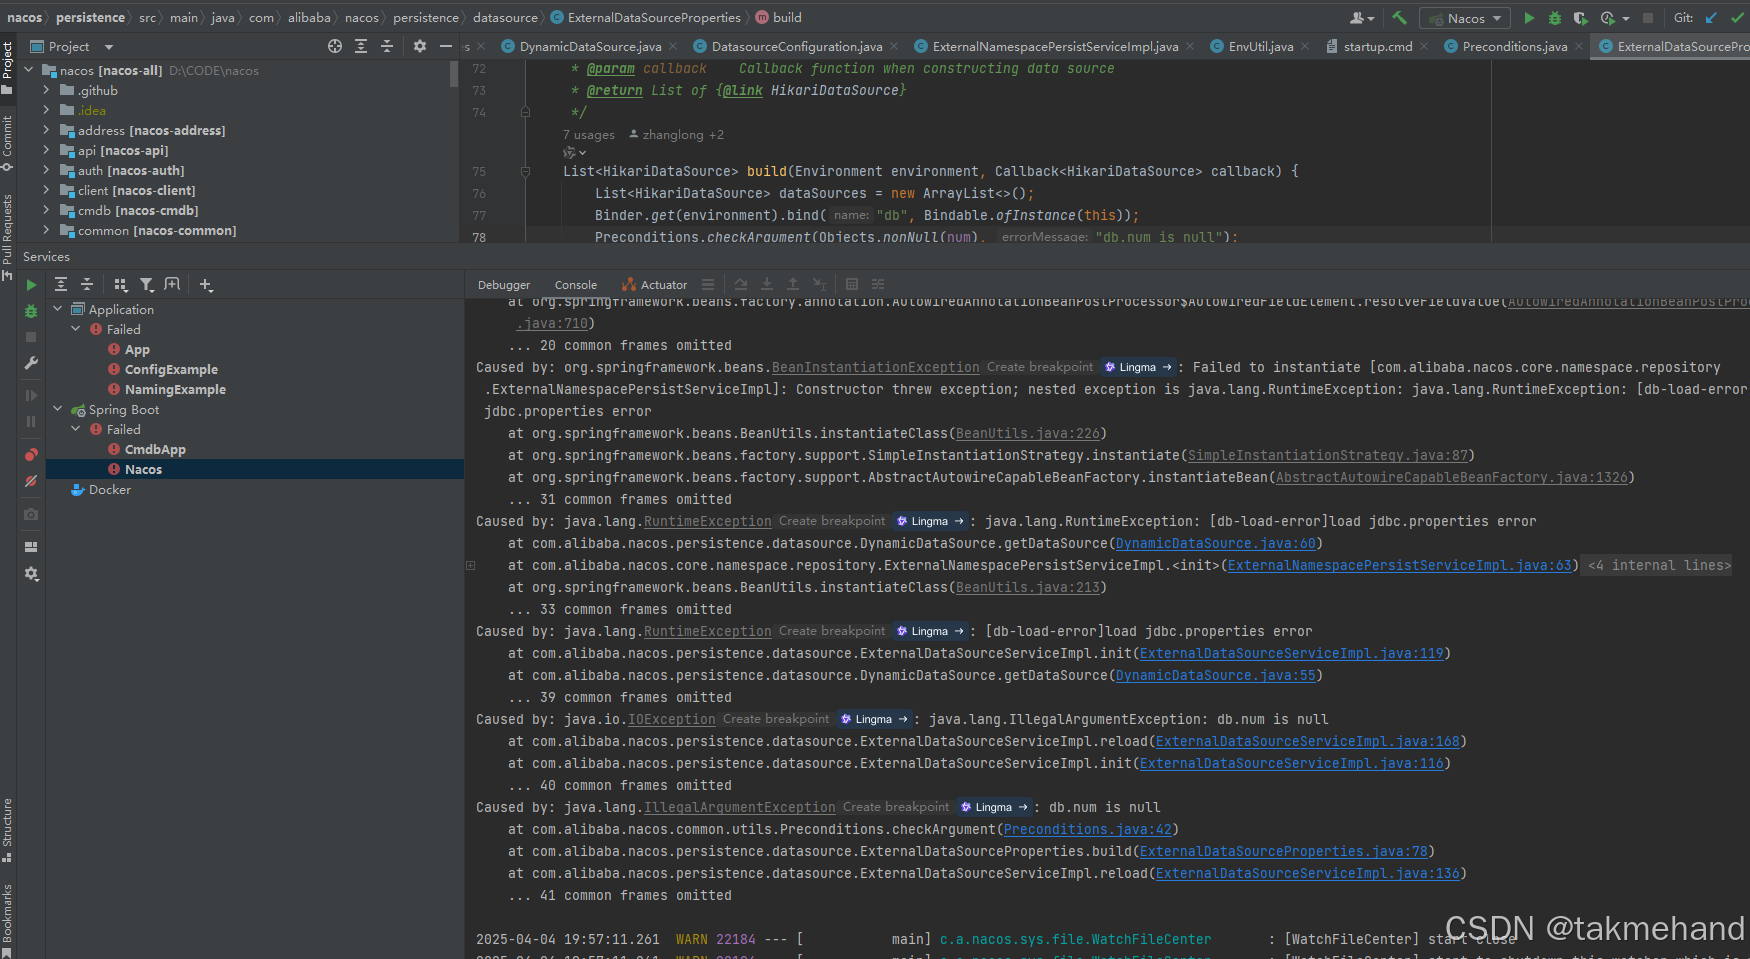The height and width of the screenshot is (959, 1750).
Task: Toggle mute breakpoints in Services sidebar
Action: point(31,481)
